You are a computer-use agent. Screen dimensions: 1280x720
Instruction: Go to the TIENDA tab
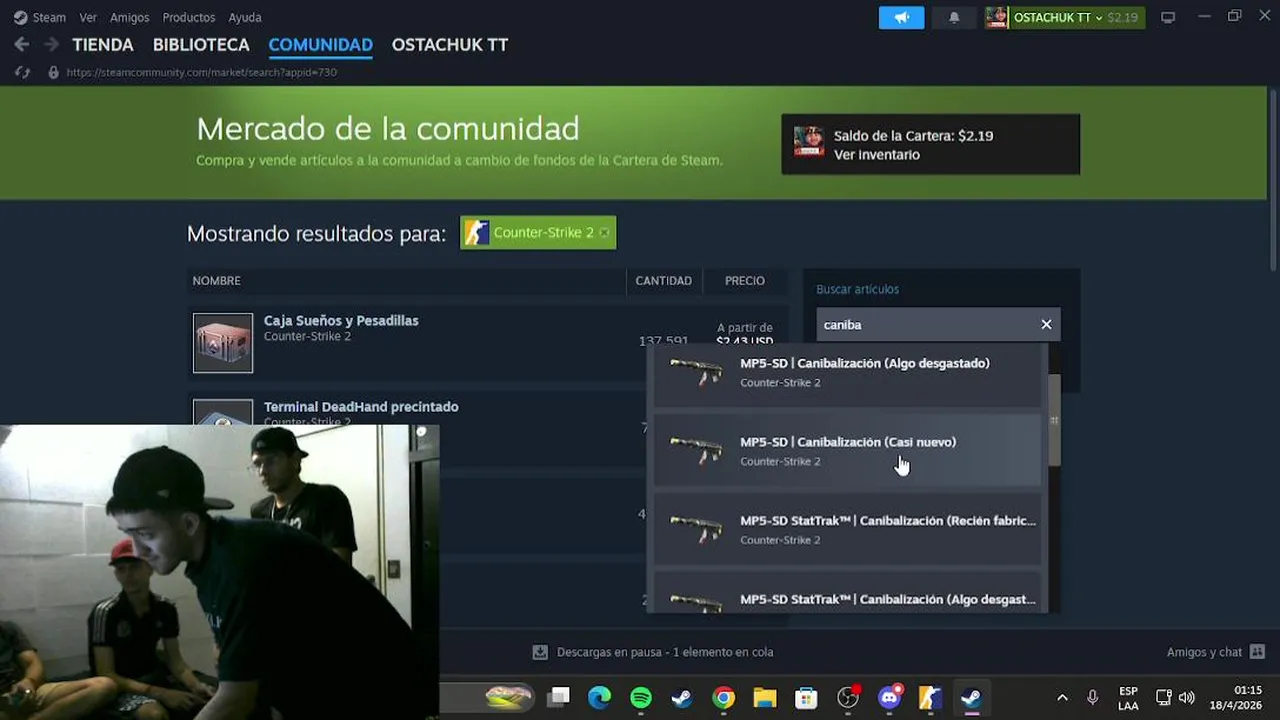pos(103,45)
